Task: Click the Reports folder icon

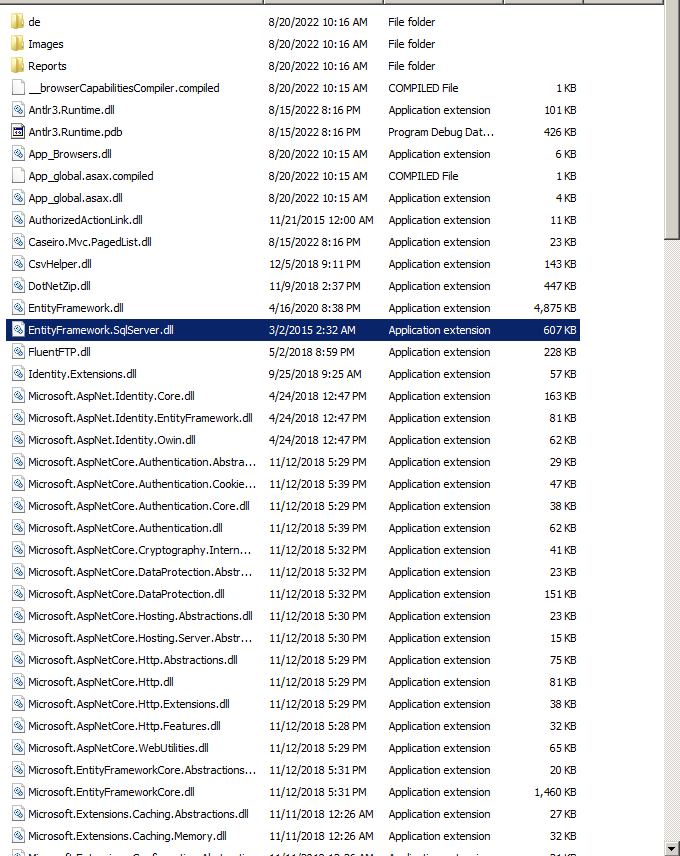Action: coord(18,66)
